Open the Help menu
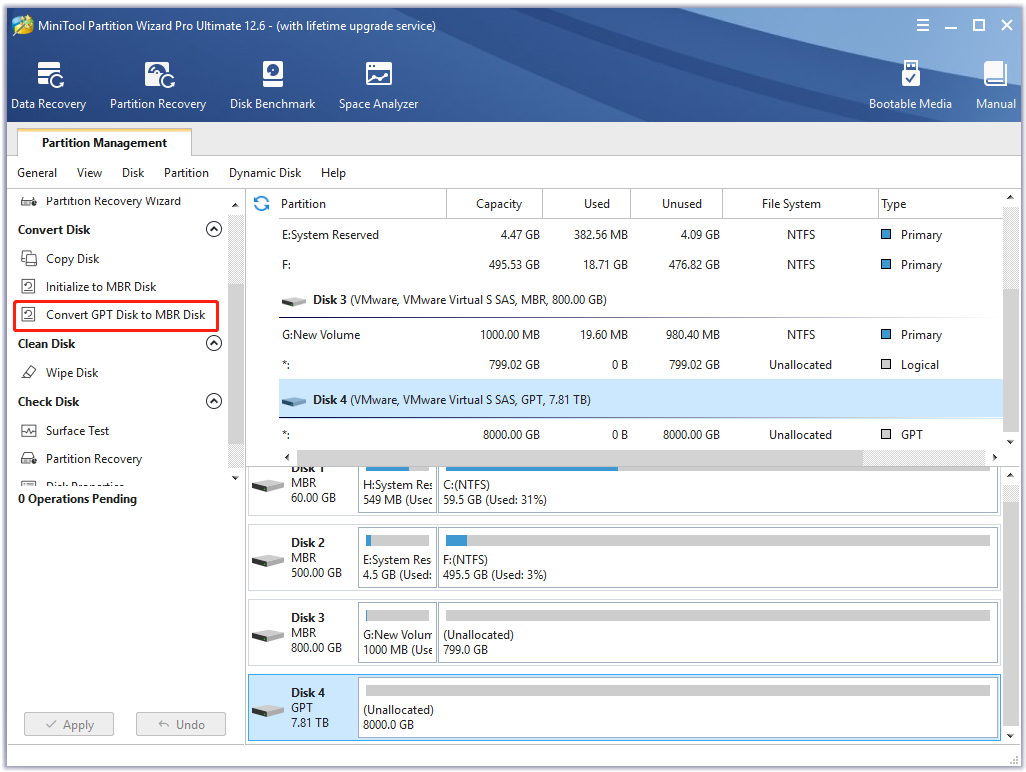 coord(333,173)
